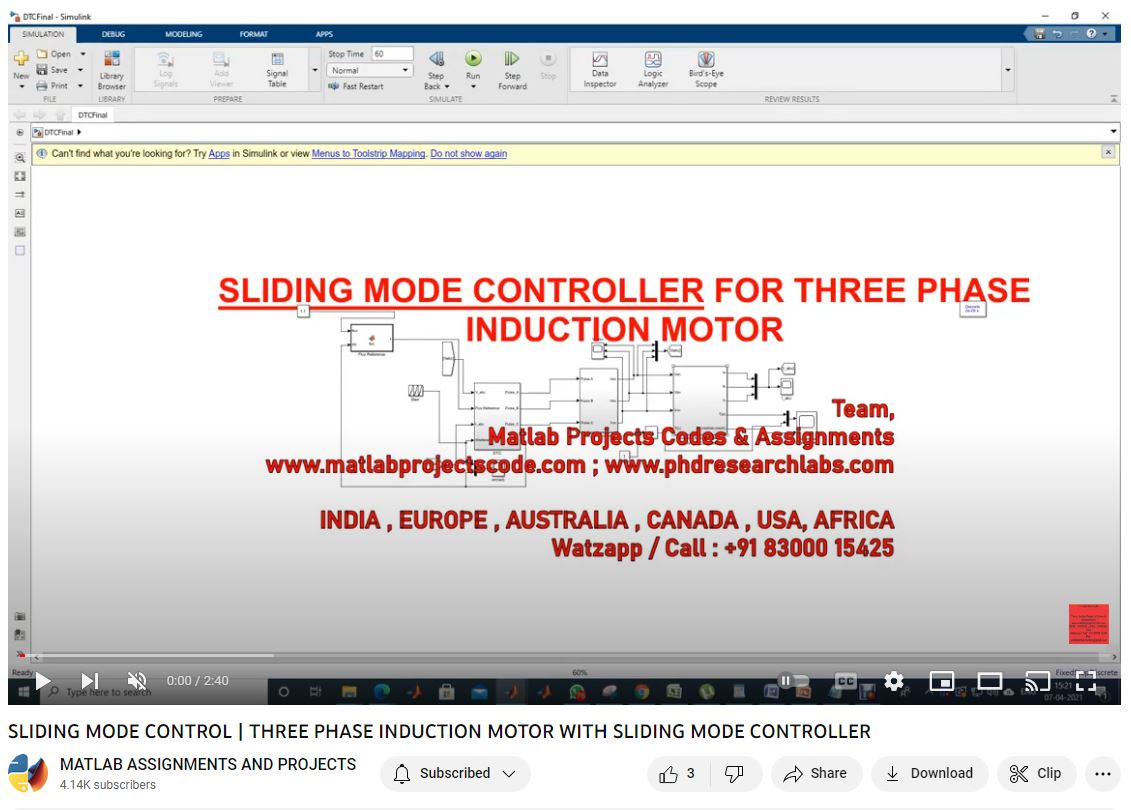Like the video with thumbs up
1131x810 pixels.
tap(677, 773)
